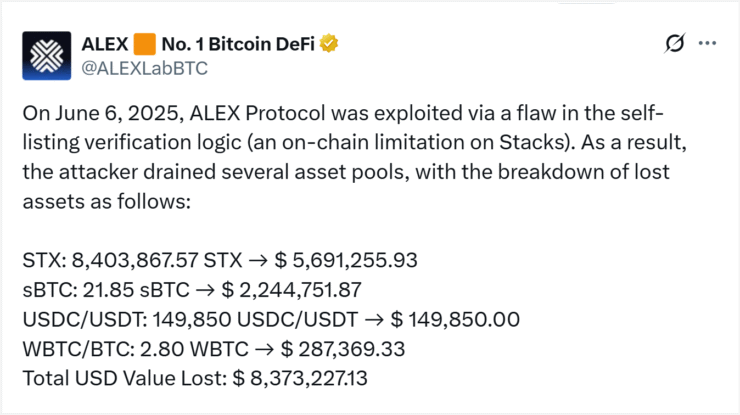The image size is (740, 415).
Task: Click the gold verified badge
Action: tap(329, 43)
